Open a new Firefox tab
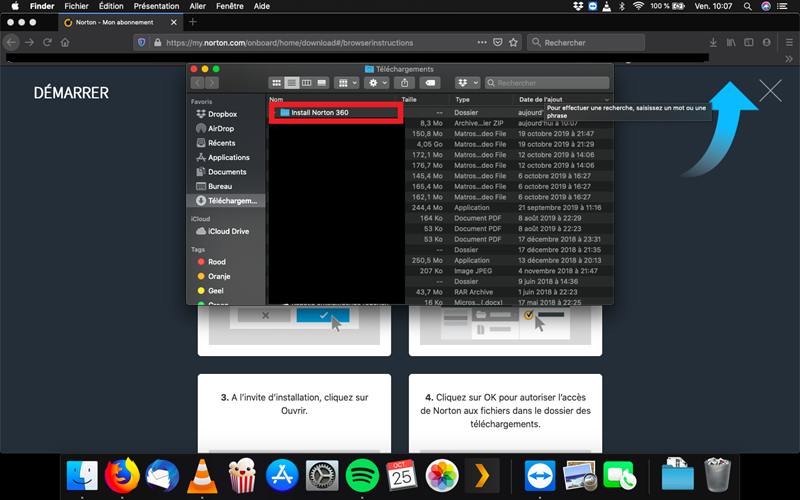Image resolution: width=800 pixels, height=500 pixels. coord(192,22)
